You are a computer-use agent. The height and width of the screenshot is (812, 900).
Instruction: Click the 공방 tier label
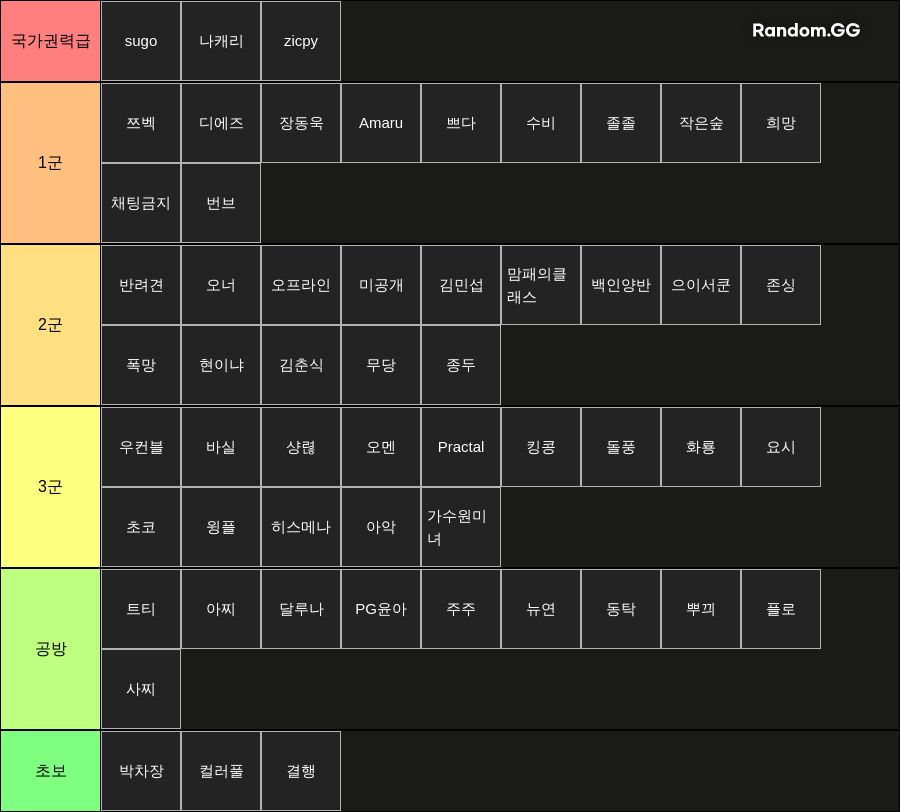[x=51, y=649]
